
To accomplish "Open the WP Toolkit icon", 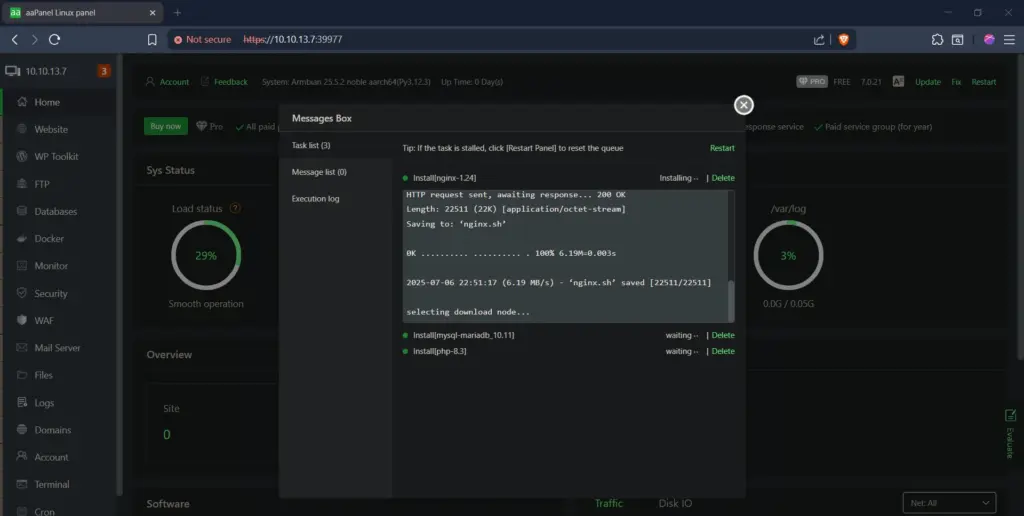I will (22, 157).
